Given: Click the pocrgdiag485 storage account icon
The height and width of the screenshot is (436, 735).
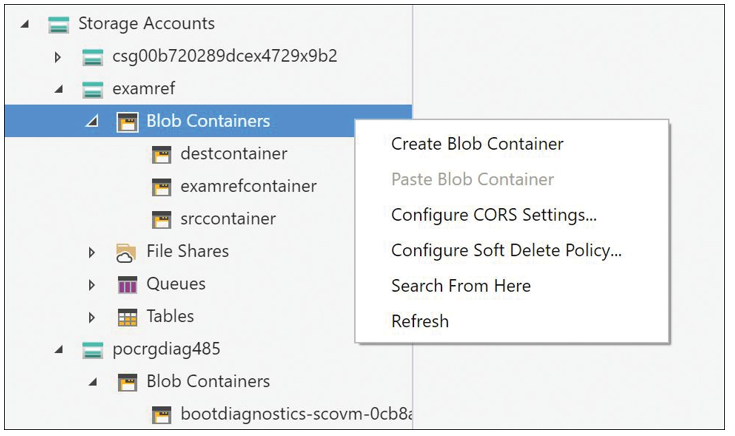Looking at the screenshot, I should click(x=92, y=350).
